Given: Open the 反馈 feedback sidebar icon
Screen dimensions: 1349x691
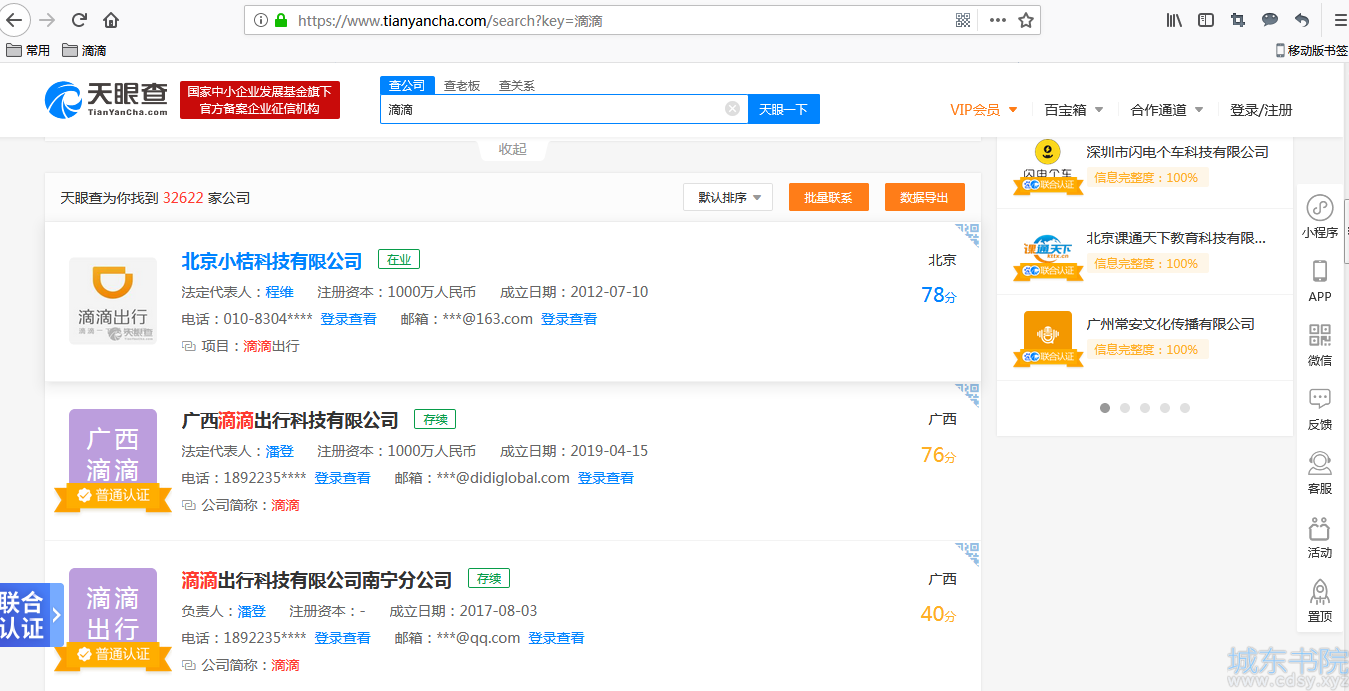Looking at the screenshot, I should pyautogui.click(x=1320, y=408).
